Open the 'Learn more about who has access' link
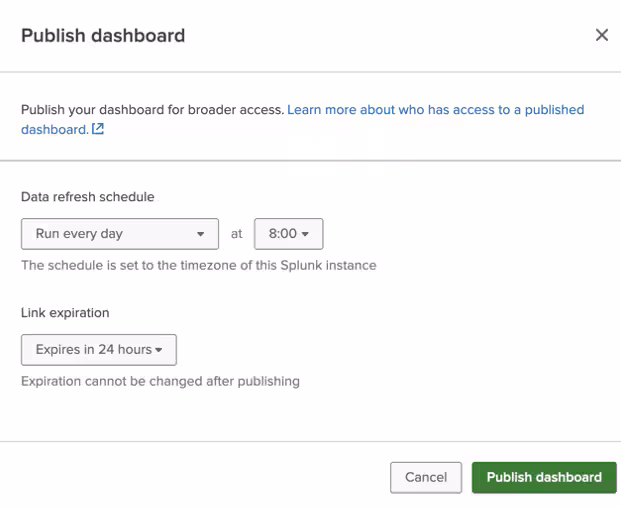The image size is (622, 508). coord(435,109)
